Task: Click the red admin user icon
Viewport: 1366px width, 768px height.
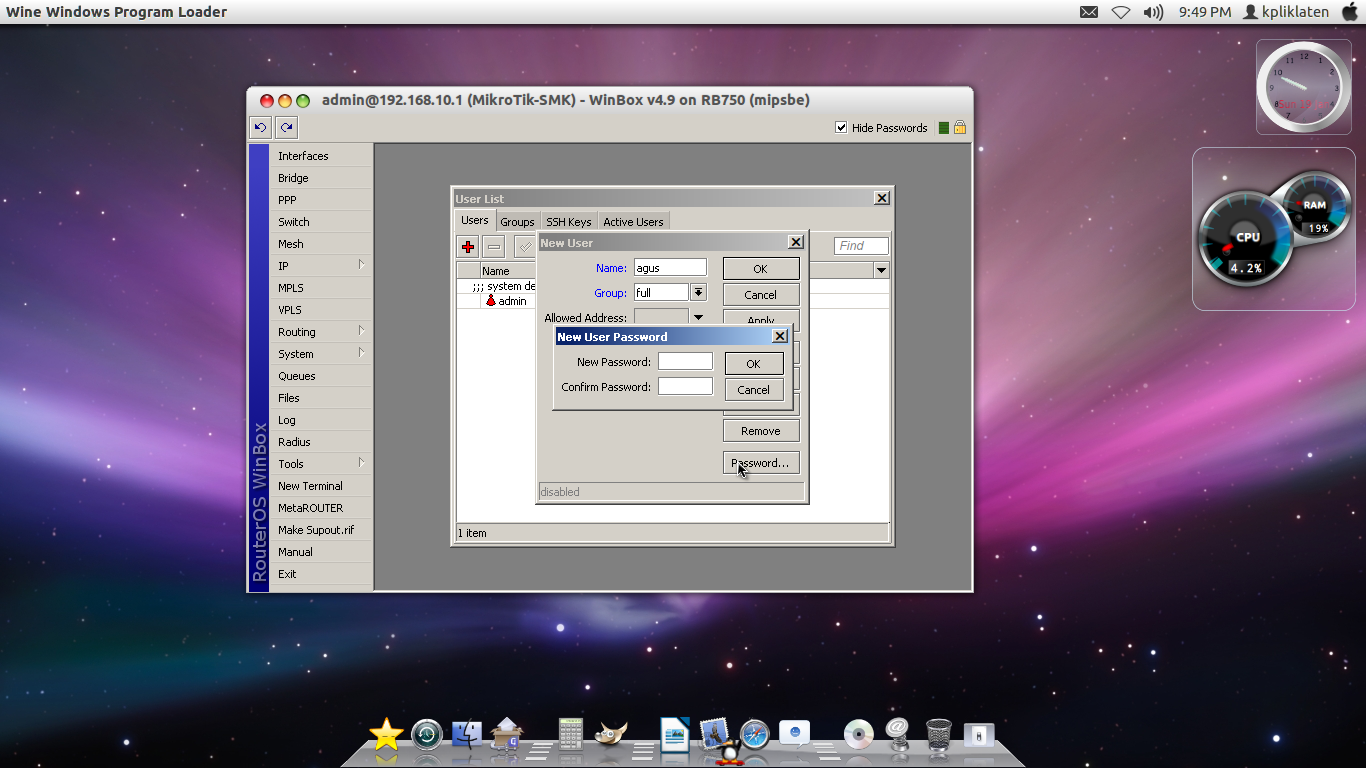Action: [x=491, y=301]
